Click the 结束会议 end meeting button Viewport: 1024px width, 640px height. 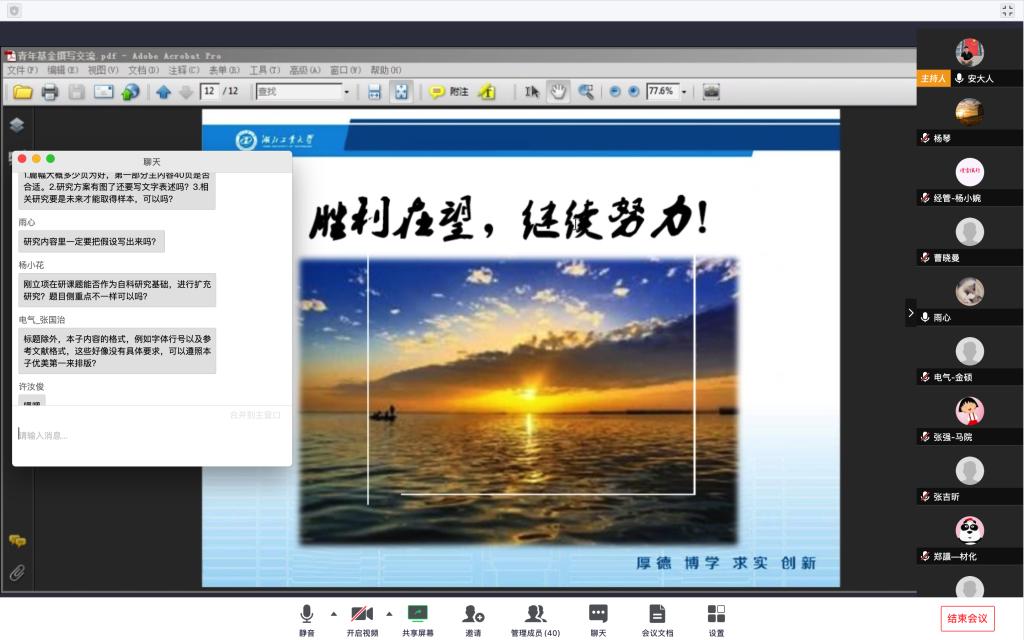click(x=967, y=618)
